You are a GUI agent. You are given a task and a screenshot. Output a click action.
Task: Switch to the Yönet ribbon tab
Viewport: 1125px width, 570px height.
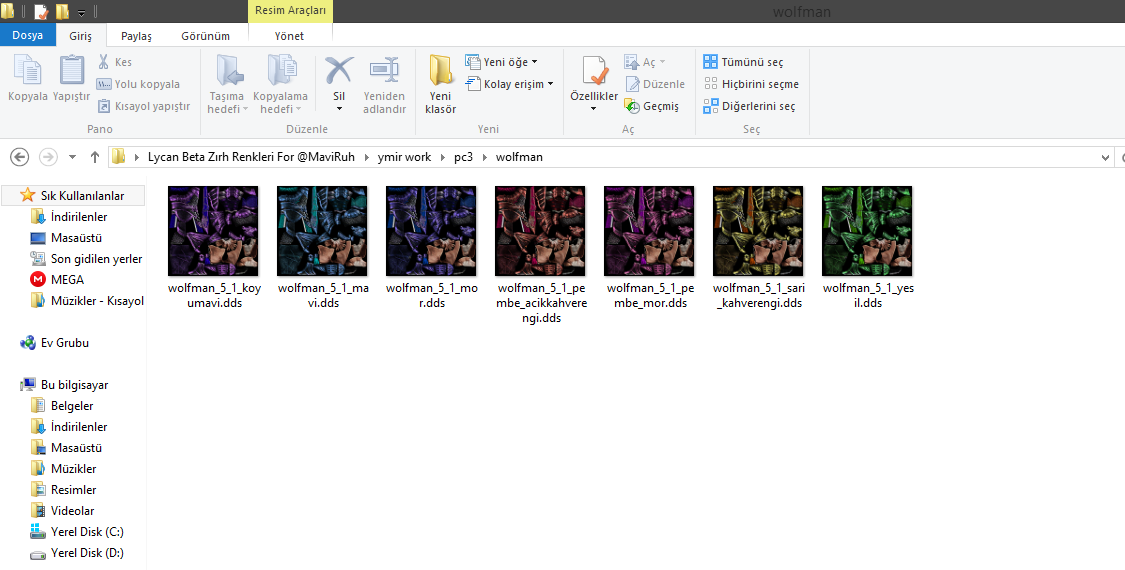(289, 36)
